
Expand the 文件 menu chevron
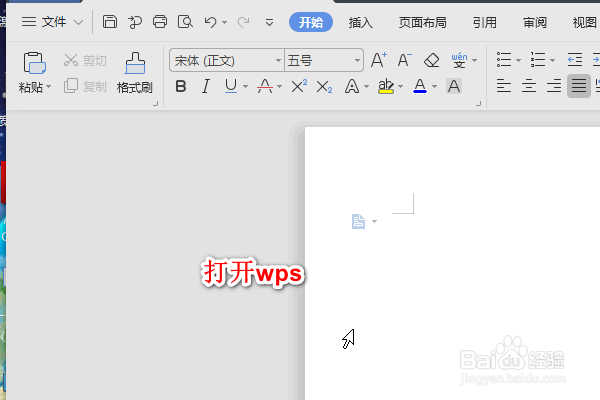(78, 23)
